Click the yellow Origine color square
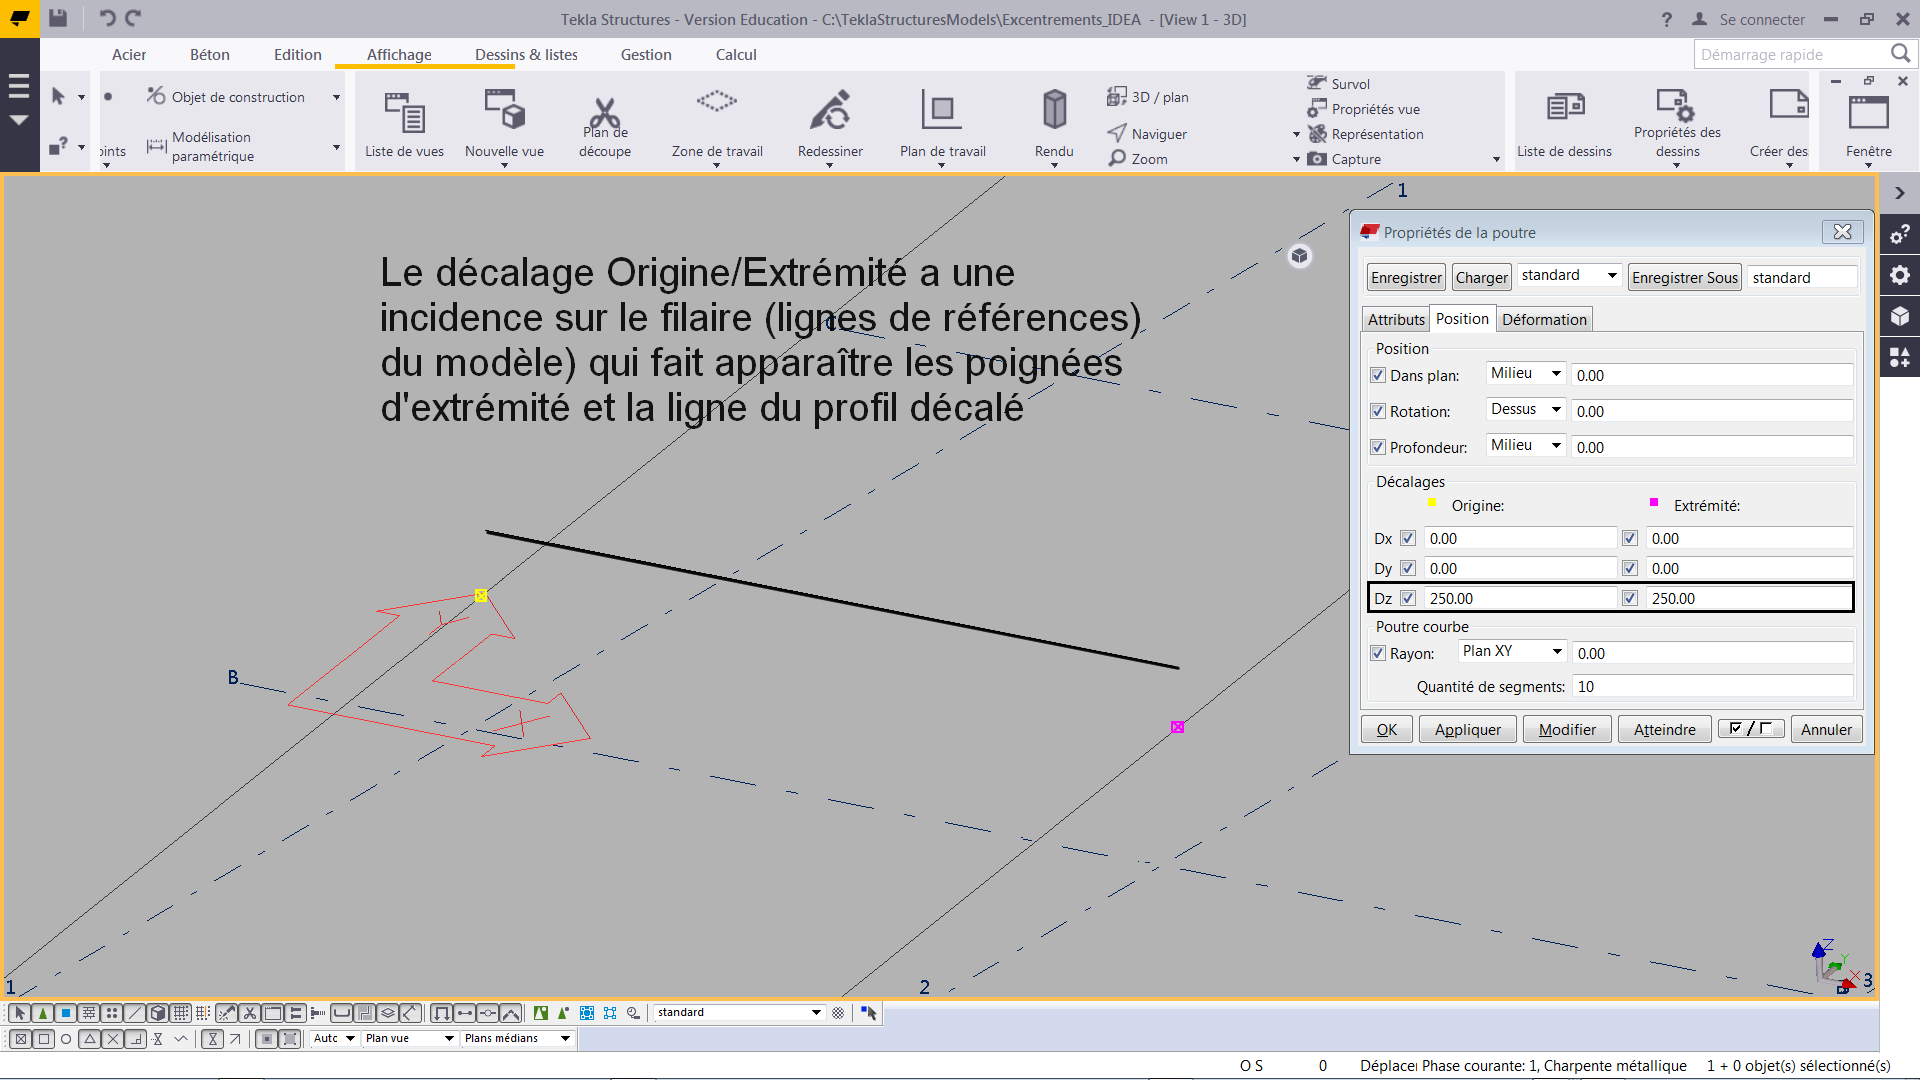This screenshot has height=1080, width=1920. pyautogui.click(x=1432, y=502)
